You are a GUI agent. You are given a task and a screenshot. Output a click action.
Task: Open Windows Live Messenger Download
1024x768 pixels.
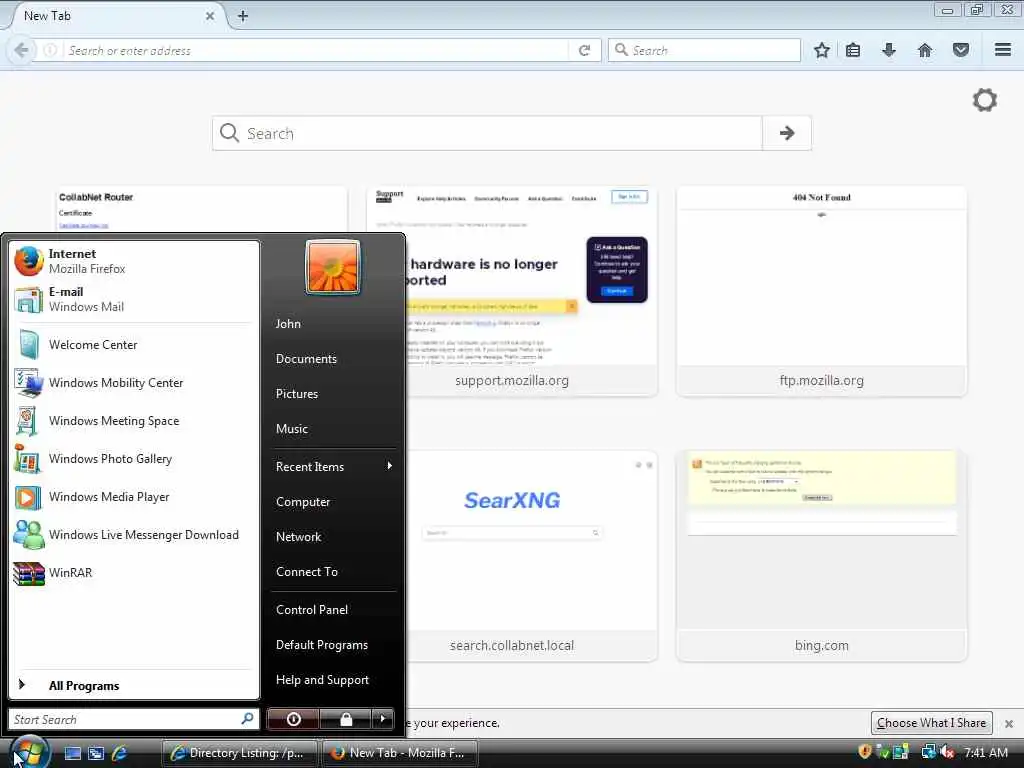[x=134, y=535]
